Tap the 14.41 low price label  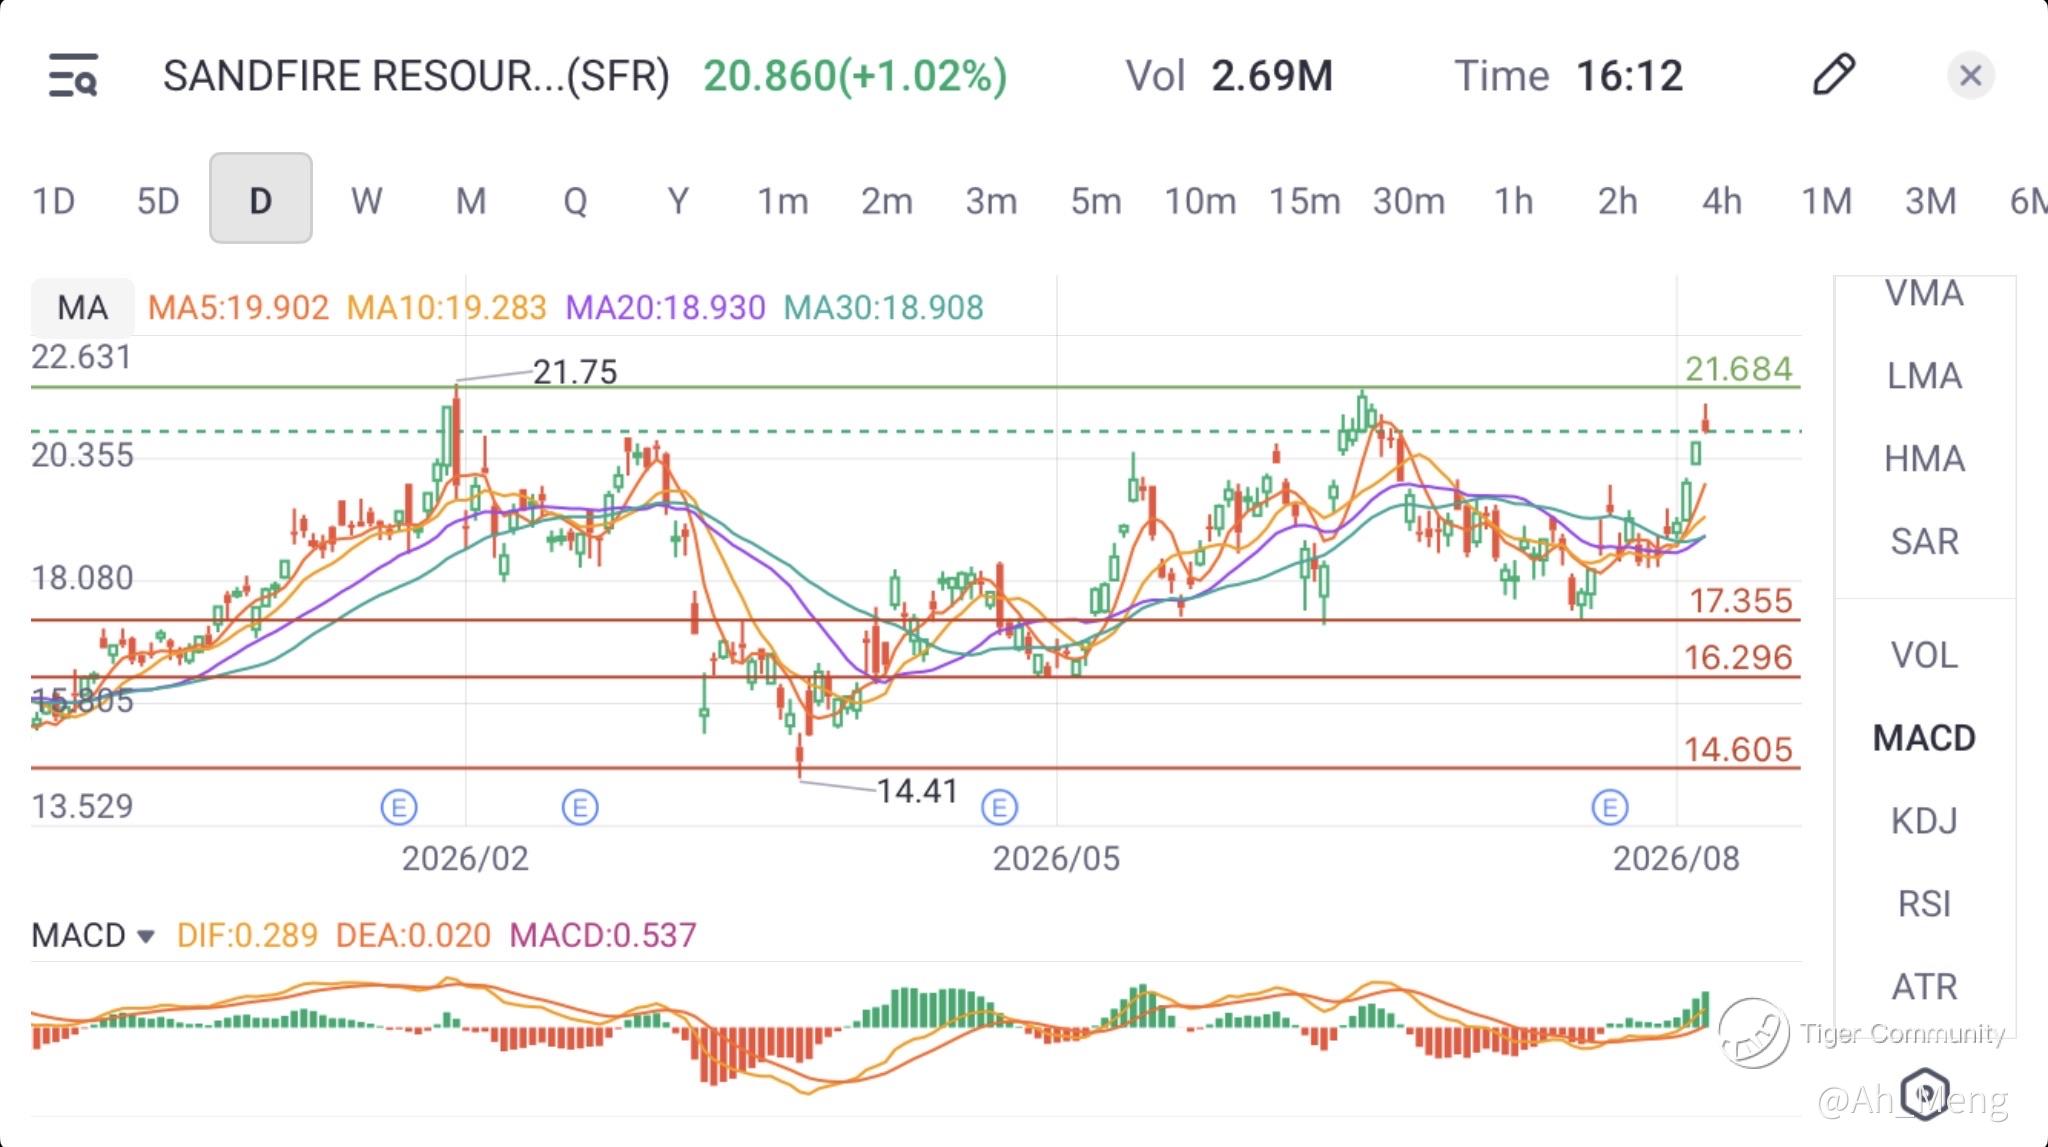pyautogui.click(x=917, y=791)
